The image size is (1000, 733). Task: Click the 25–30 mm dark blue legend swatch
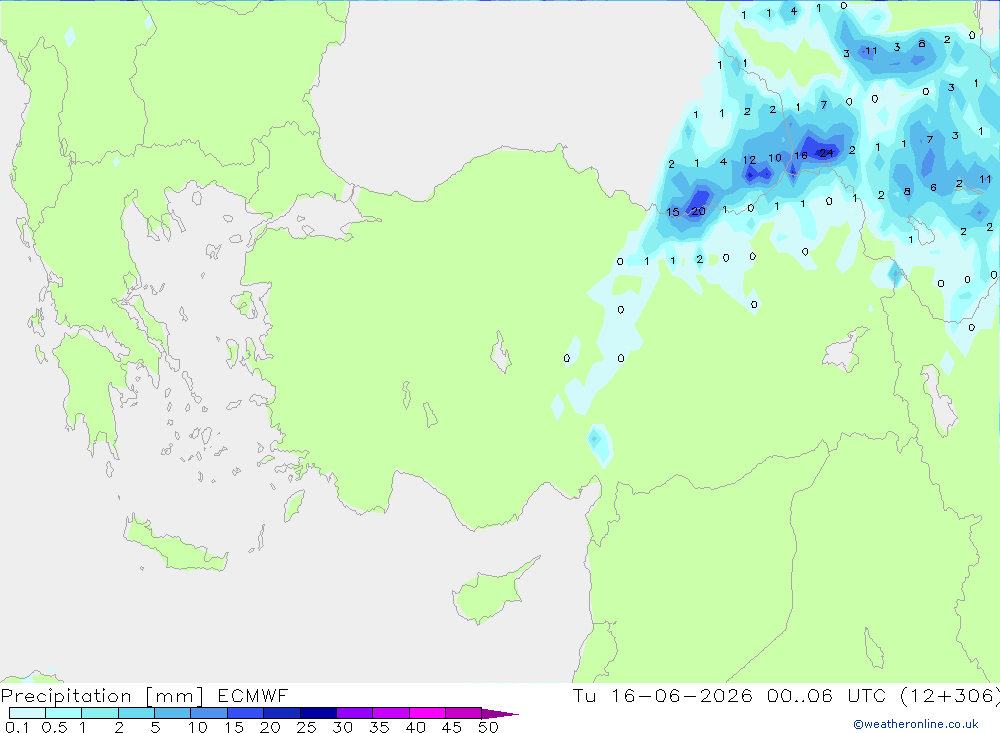point(318,713)
